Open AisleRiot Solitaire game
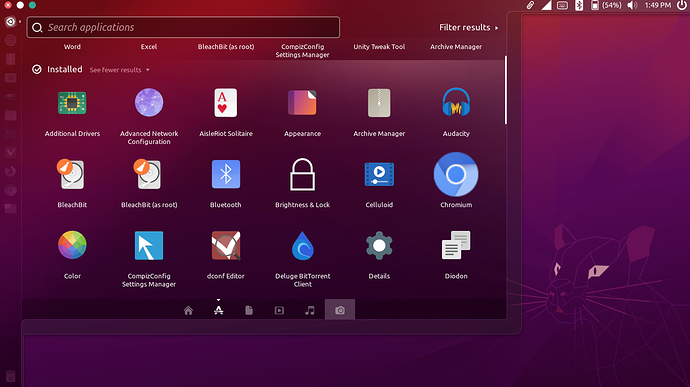Viewport: 690px width, 387px height. [226, 103]
